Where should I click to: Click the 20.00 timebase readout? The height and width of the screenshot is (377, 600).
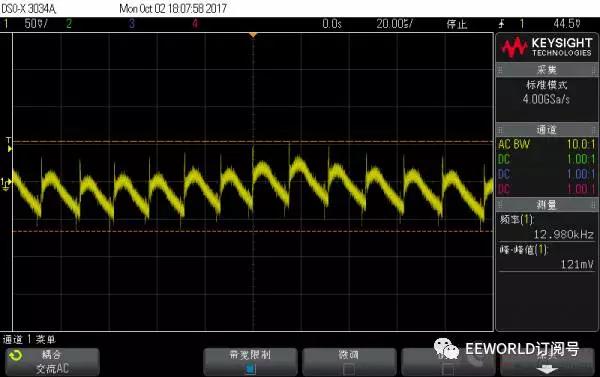[x=395, y=24]
